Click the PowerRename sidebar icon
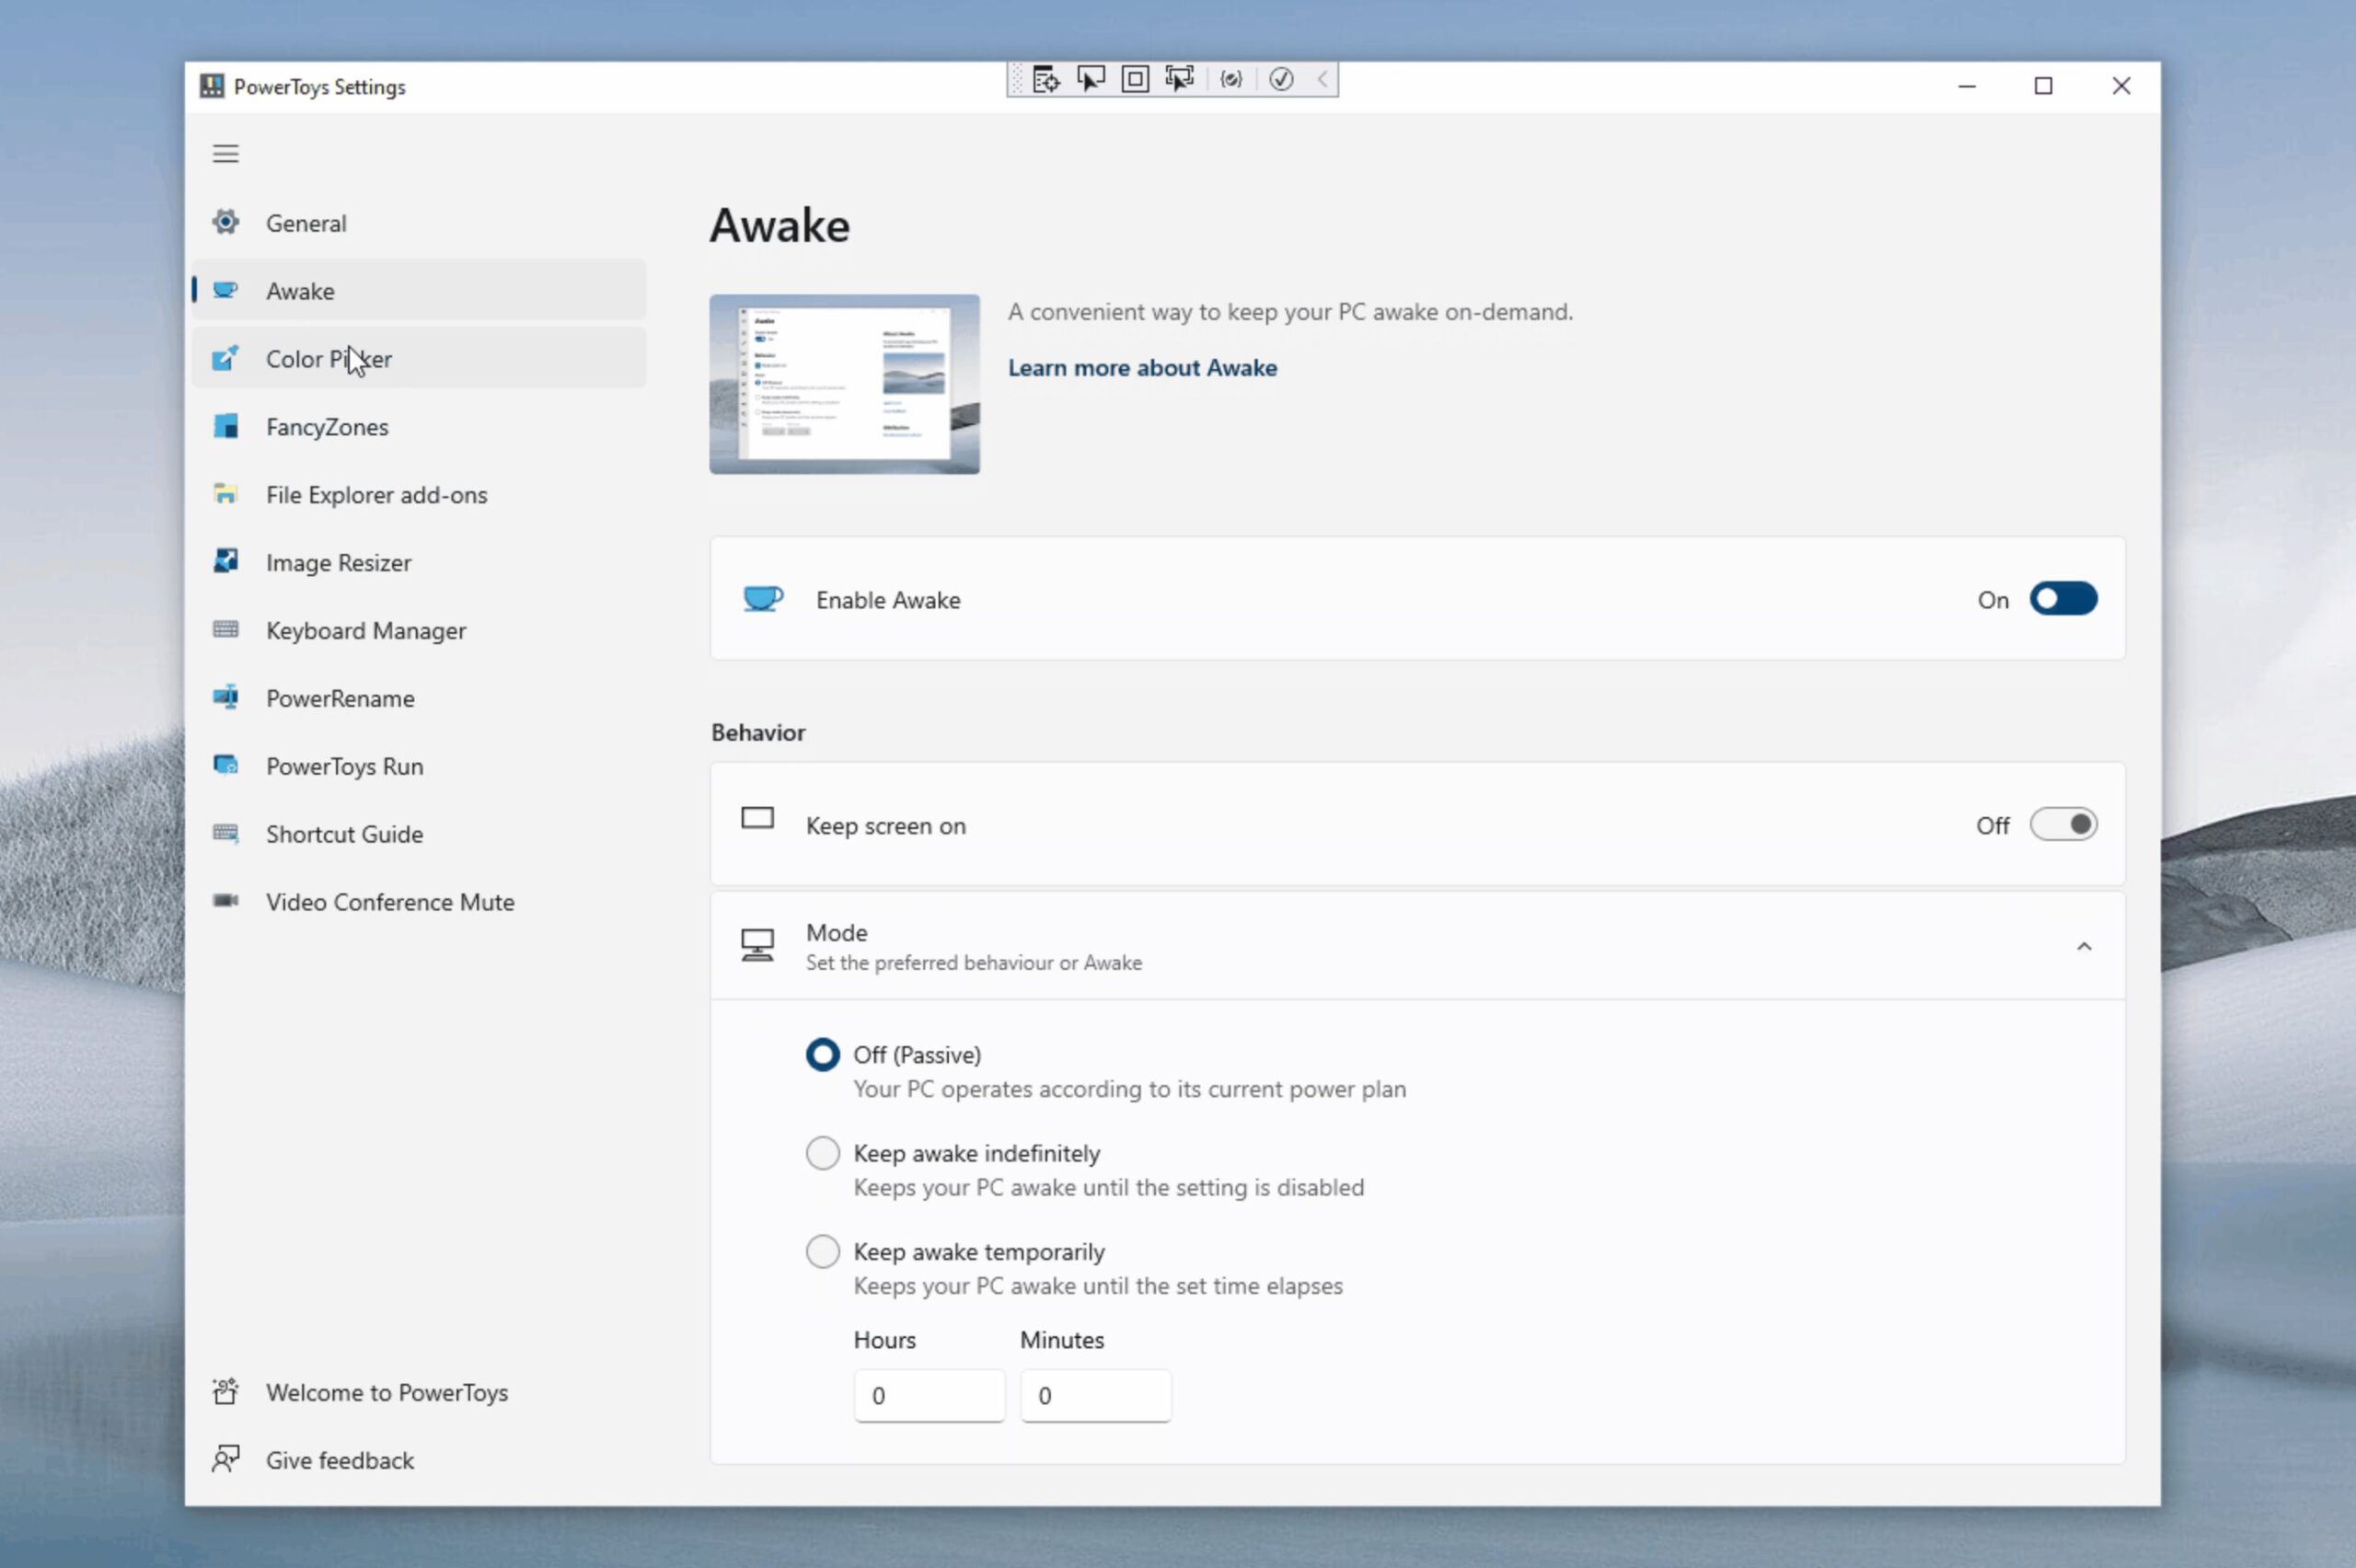Viewport: 2356px width, 1568px height. [226, 697]
